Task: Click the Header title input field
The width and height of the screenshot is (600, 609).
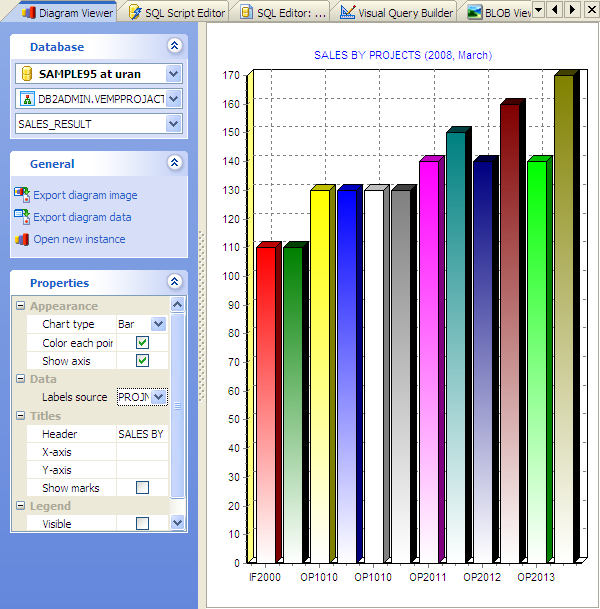Action: coord(141,434)
